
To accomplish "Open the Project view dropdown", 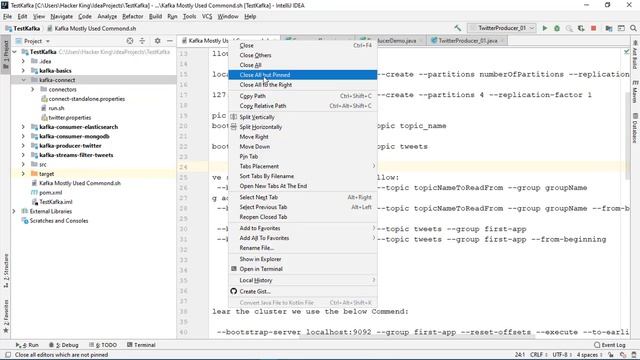I will point(33,41).
